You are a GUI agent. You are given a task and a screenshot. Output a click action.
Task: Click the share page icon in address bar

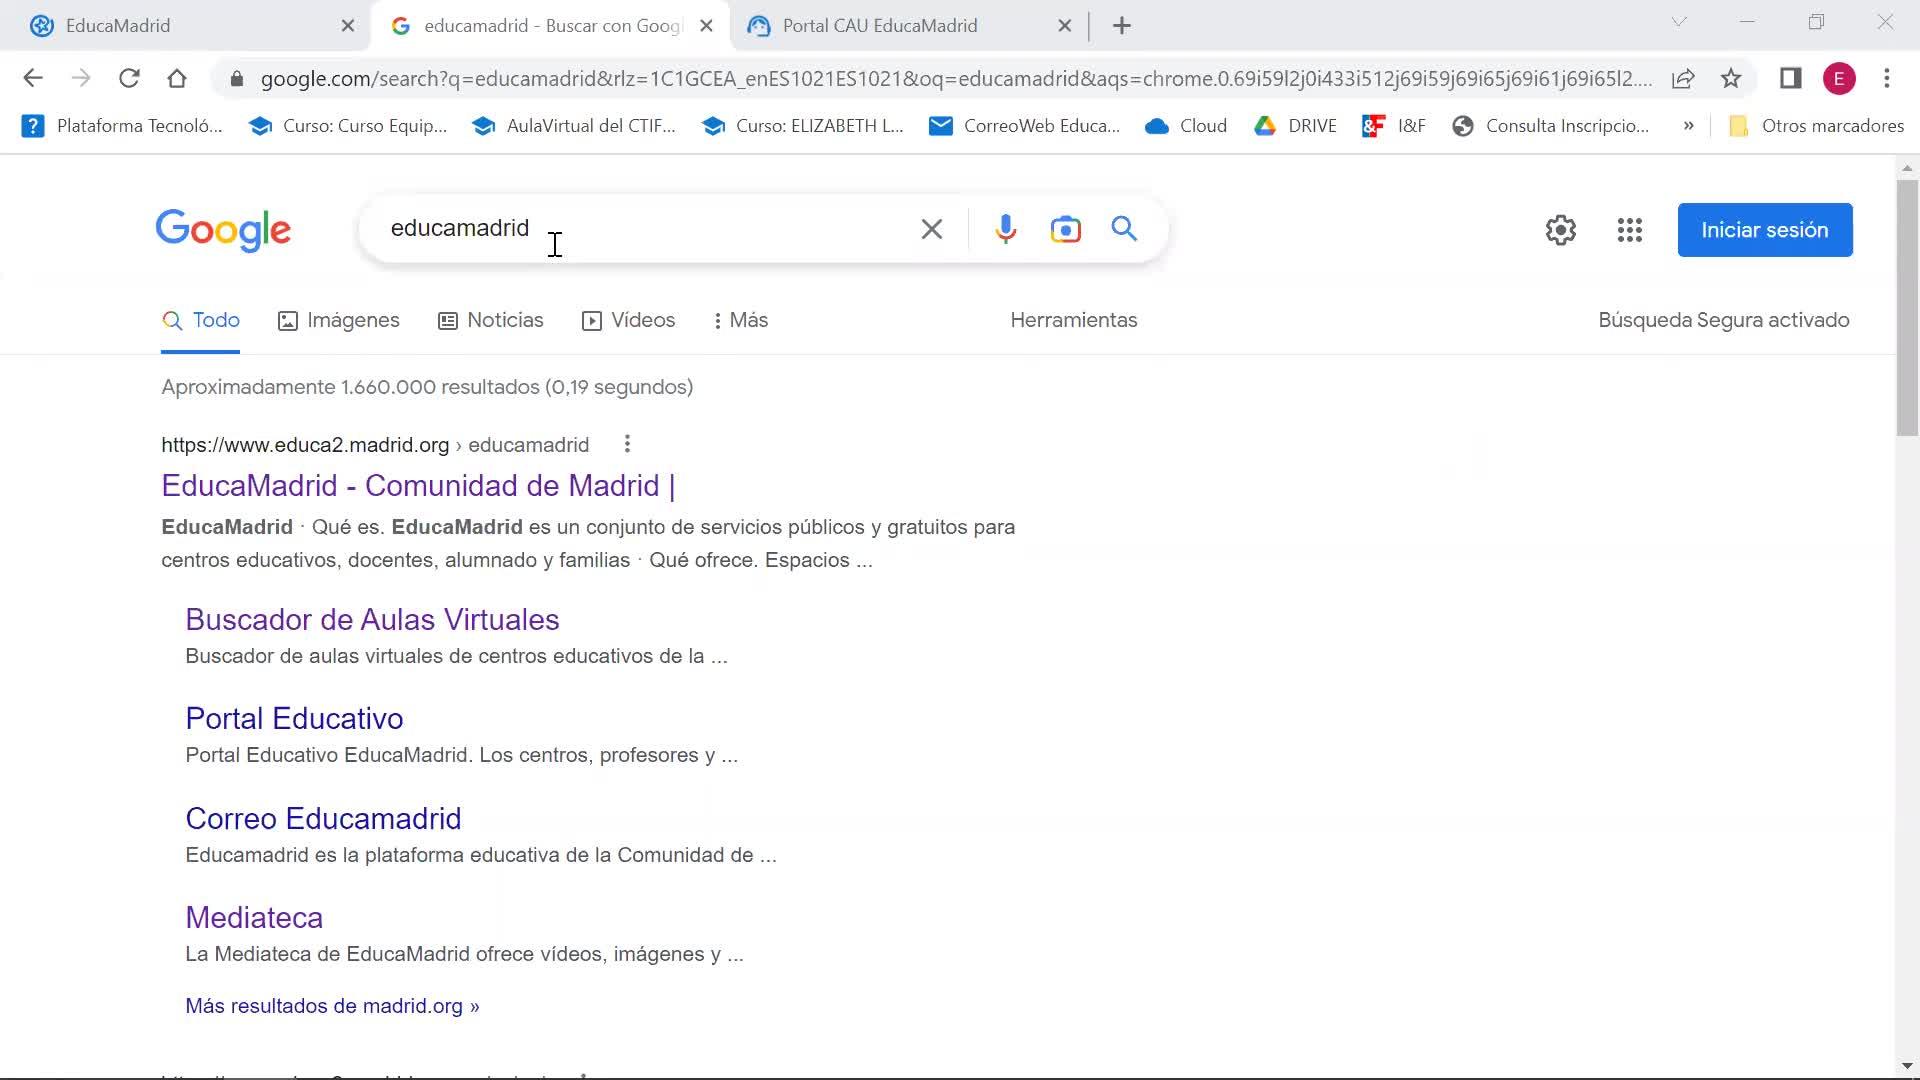(1683, 78)
